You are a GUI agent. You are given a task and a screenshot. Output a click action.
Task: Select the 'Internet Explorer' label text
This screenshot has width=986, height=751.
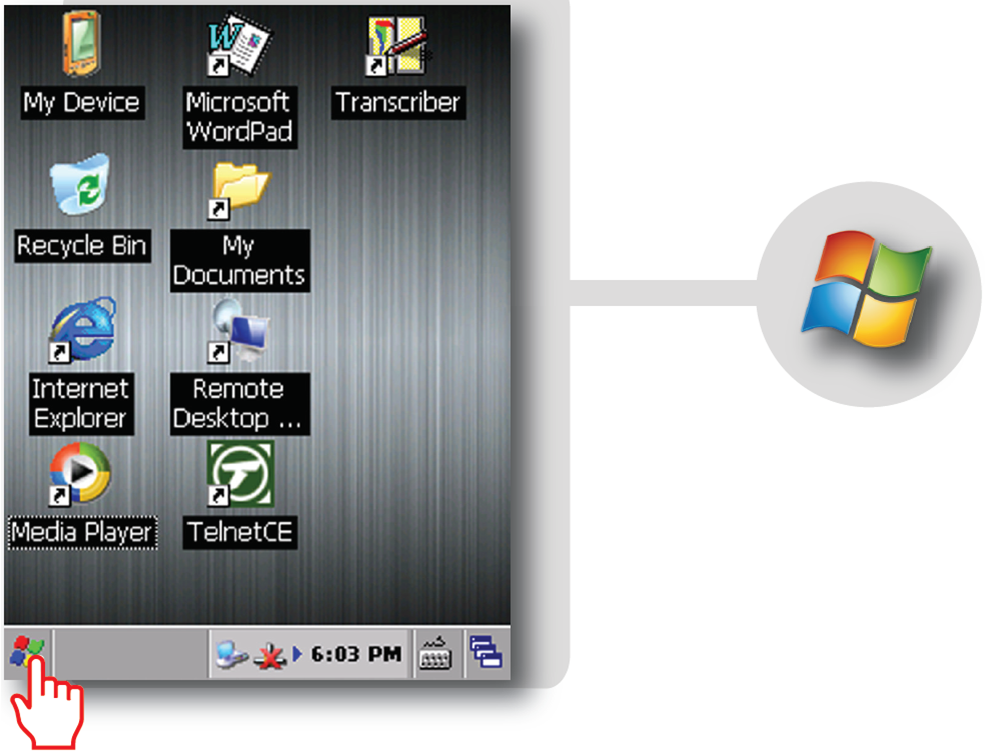(x=81, y=404)
